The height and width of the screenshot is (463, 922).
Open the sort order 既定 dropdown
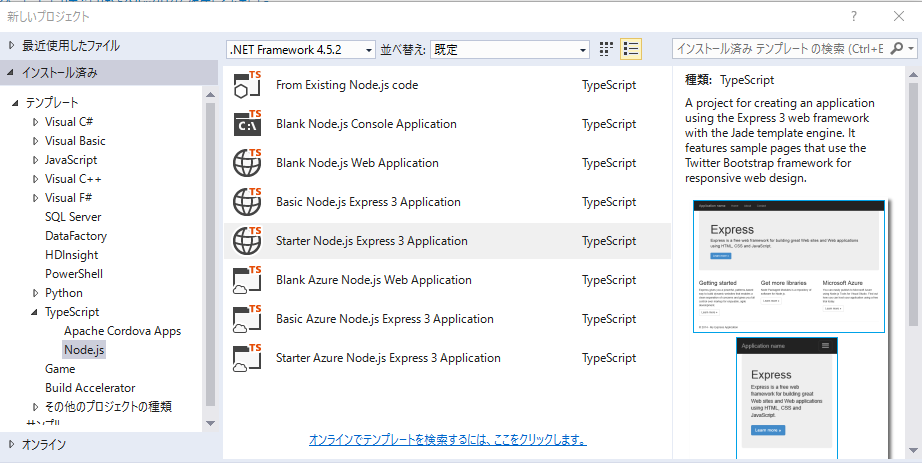(x=511, y=49)
